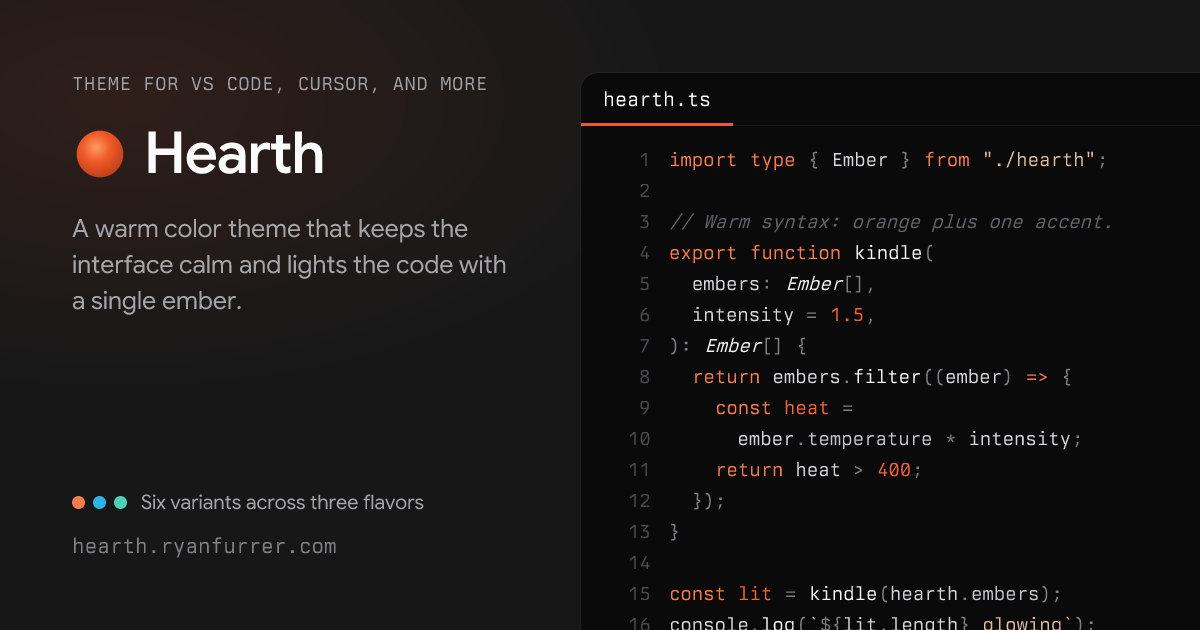1200x630 pixels.
Task: Click 'Six variants across three flavors' text
Action: click(282, 502)
